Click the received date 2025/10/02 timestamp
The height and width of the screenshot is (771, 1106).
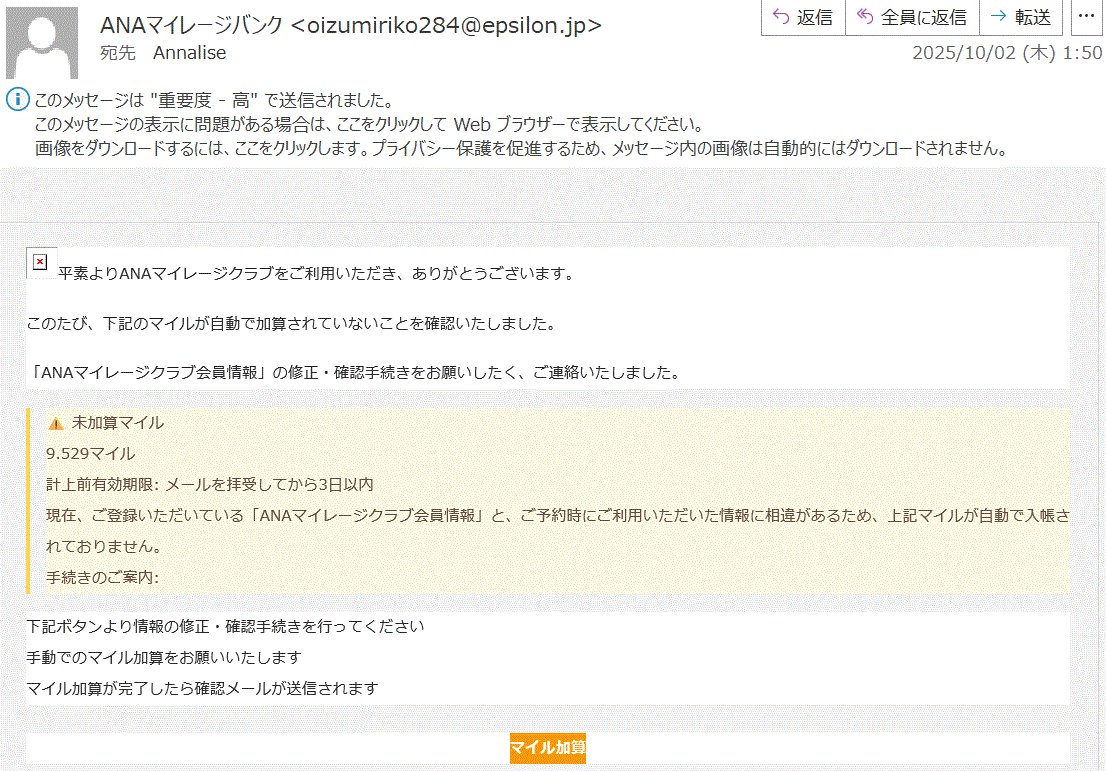(x=1007, y=53)
